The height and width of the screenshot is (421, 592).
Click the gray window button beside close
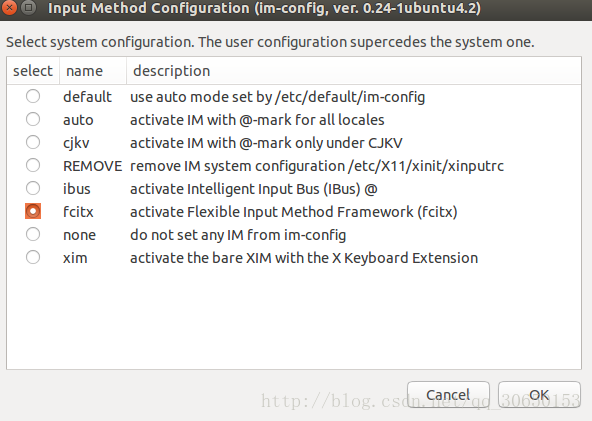point(28,8)
